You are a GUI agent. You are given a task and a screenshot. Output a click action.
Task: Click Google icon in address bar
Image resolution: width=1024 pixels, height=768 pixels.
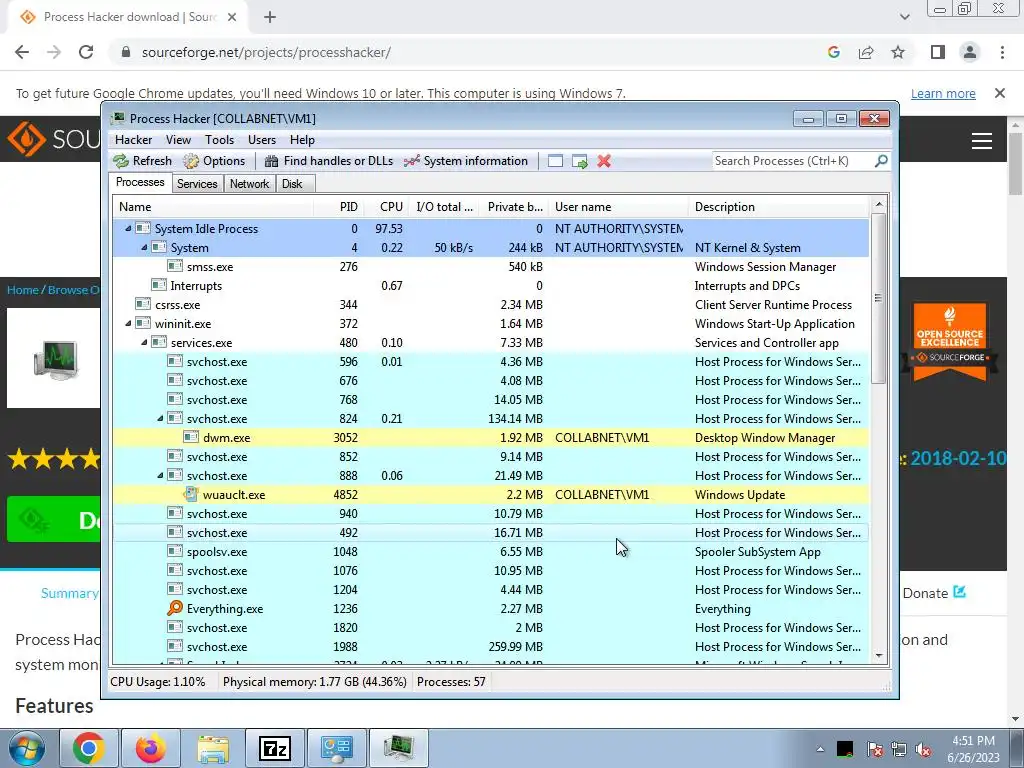[x=834, y=52]
